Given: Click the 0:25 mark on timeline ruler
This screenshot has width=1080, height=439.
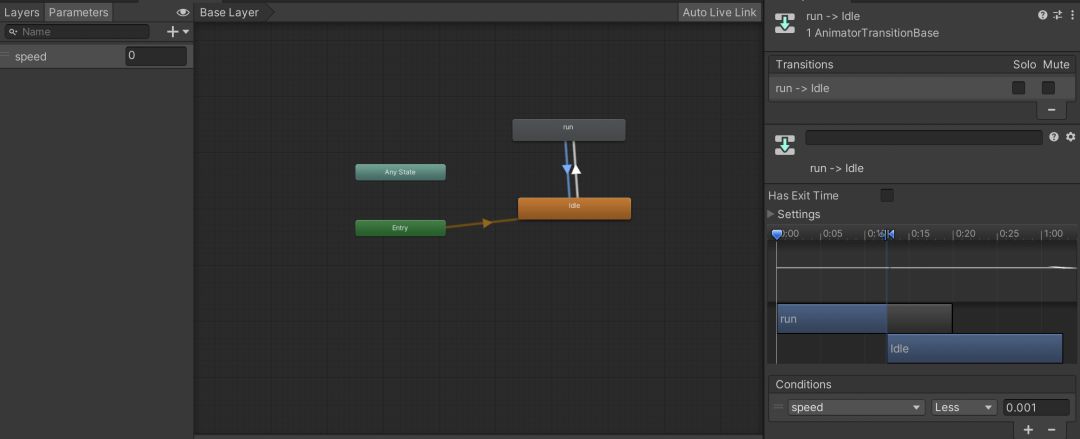Looking at the screenshot, I should click(1009, 234).
